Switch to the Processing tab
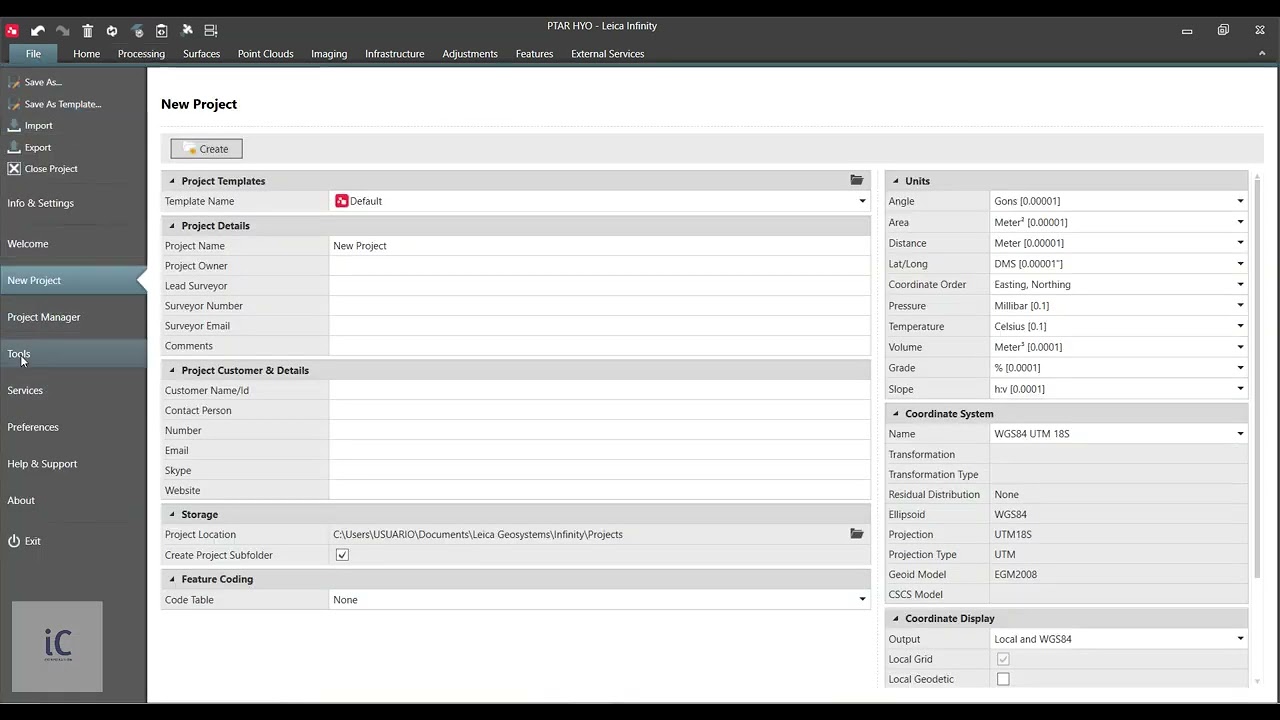1280x720 pixels. point(141,54)
